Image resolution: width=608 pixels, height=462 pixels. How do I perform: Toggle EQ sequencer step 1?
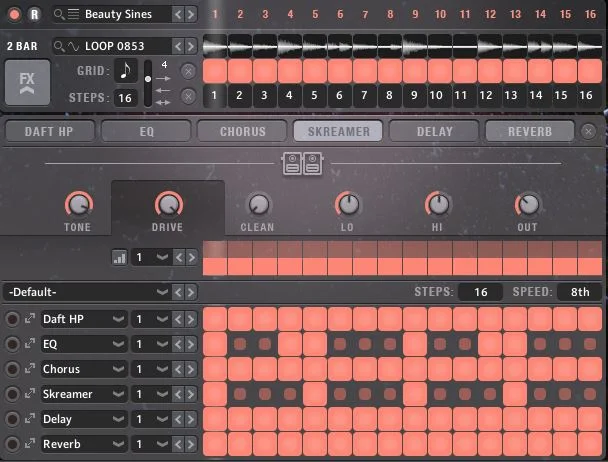coord(215,344)
